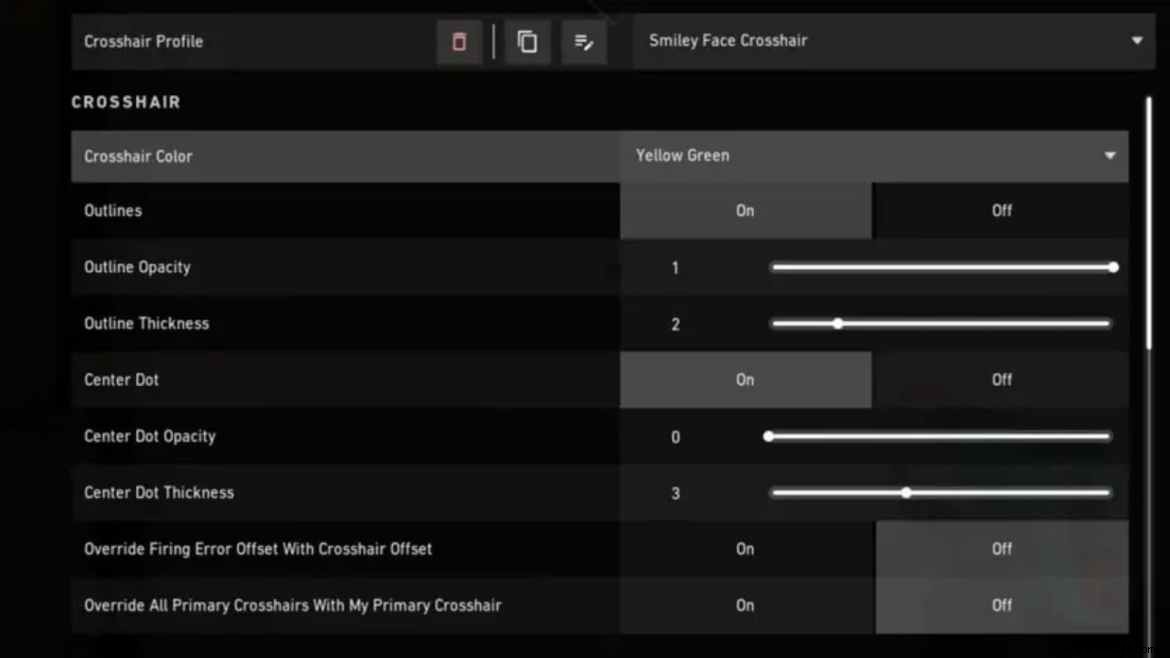
Task: Disable Override All Primary Crosshairs option
Action: tap(1001, 605)
